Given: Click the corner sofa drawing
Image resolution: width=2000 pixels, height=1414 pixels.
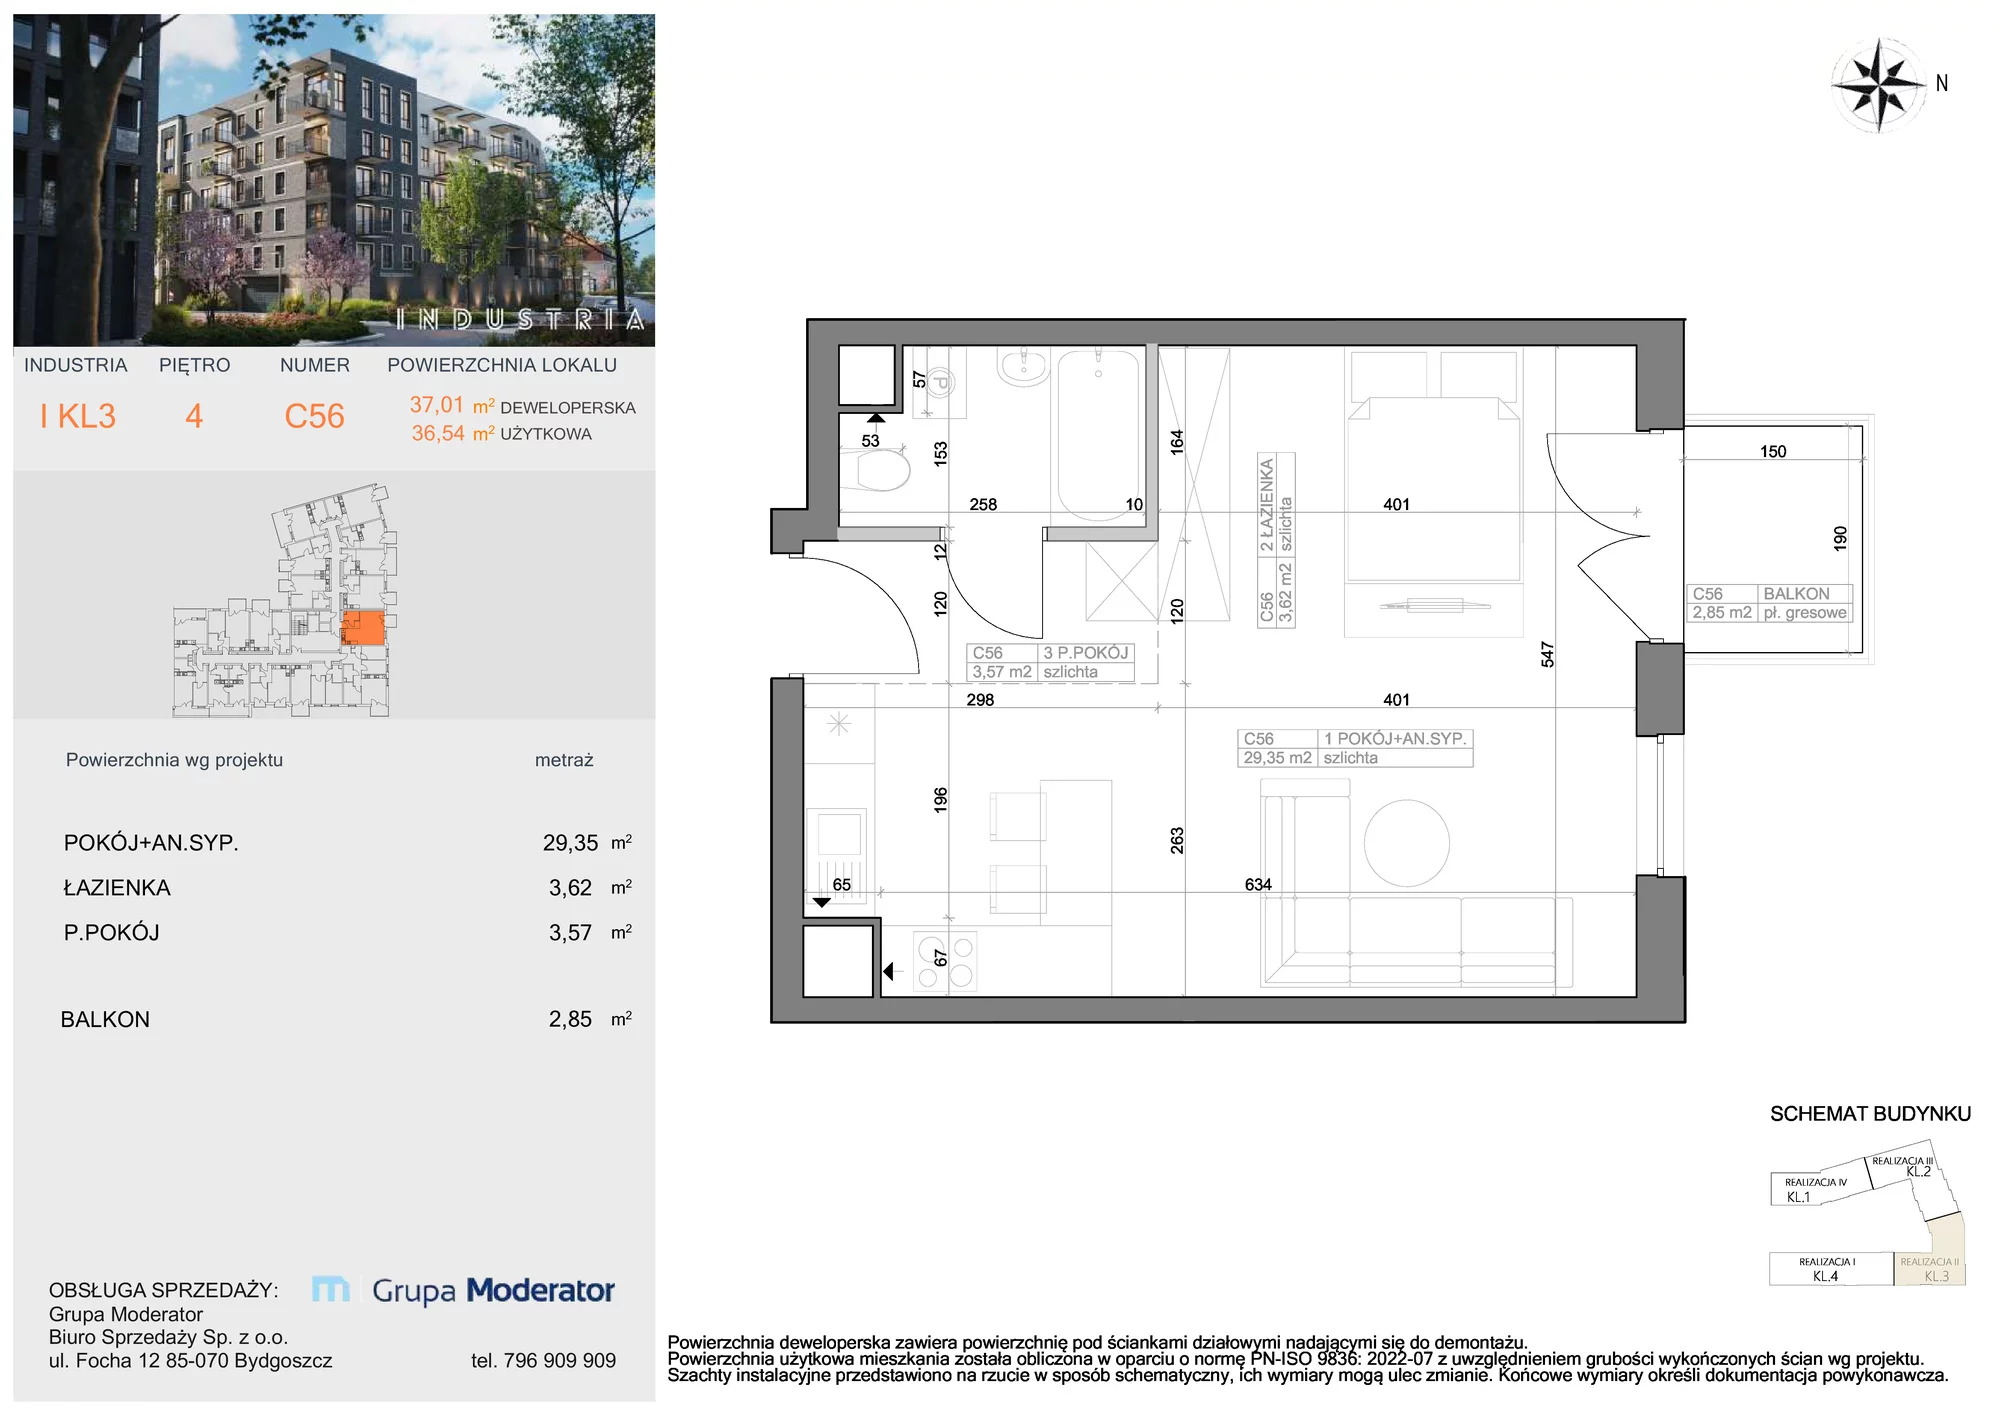Looking at the screenshot, I should pos(1416,883).
